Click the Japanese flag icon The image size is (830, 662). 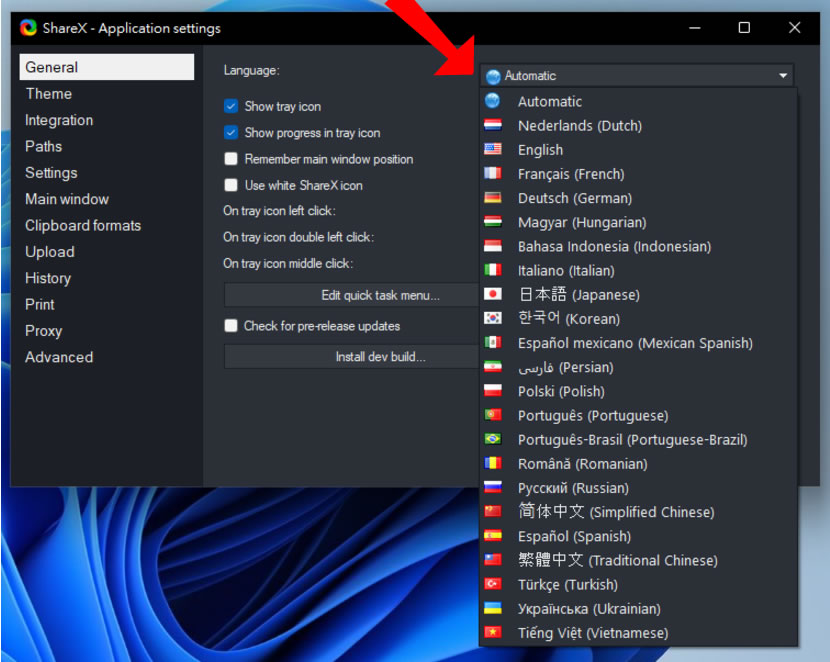[492, 294]
